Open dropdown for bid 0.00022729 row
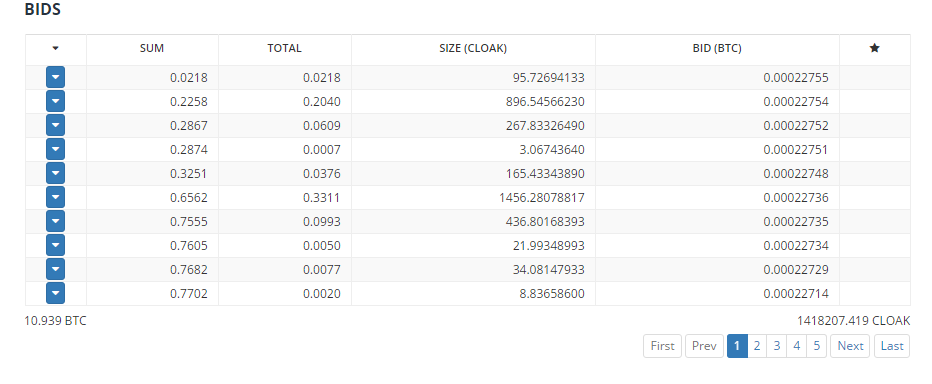932x384 pixels. tap(55, 269)
